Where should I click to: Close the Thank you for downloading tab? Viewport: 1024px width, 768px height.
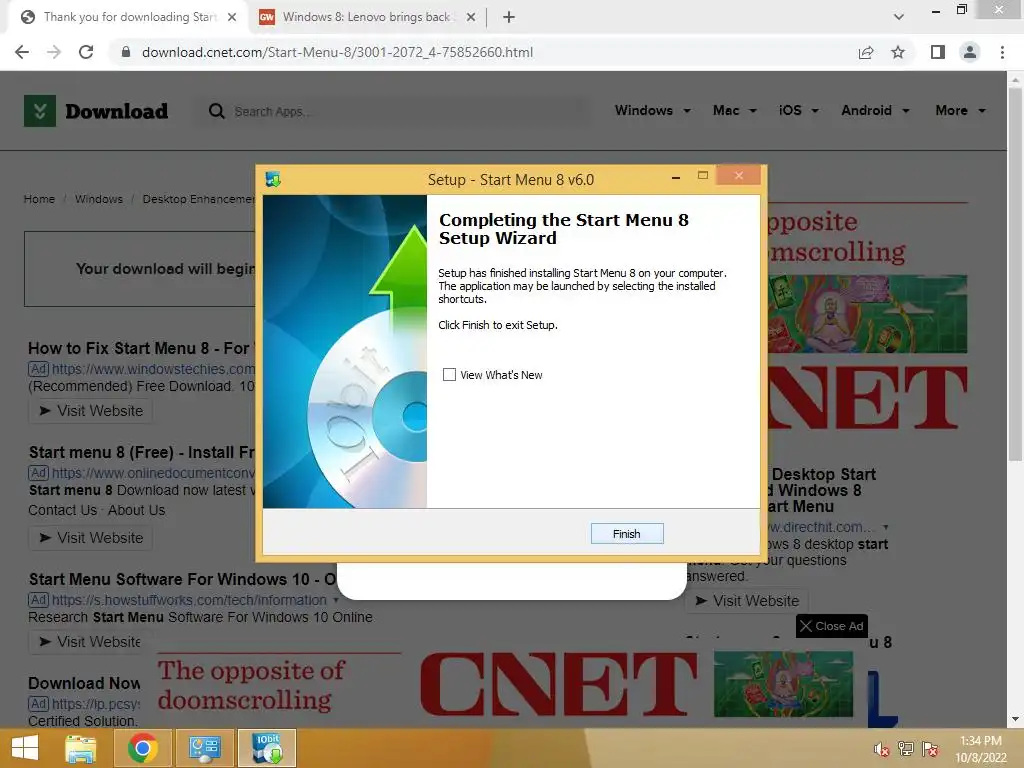tap(232, 17)
